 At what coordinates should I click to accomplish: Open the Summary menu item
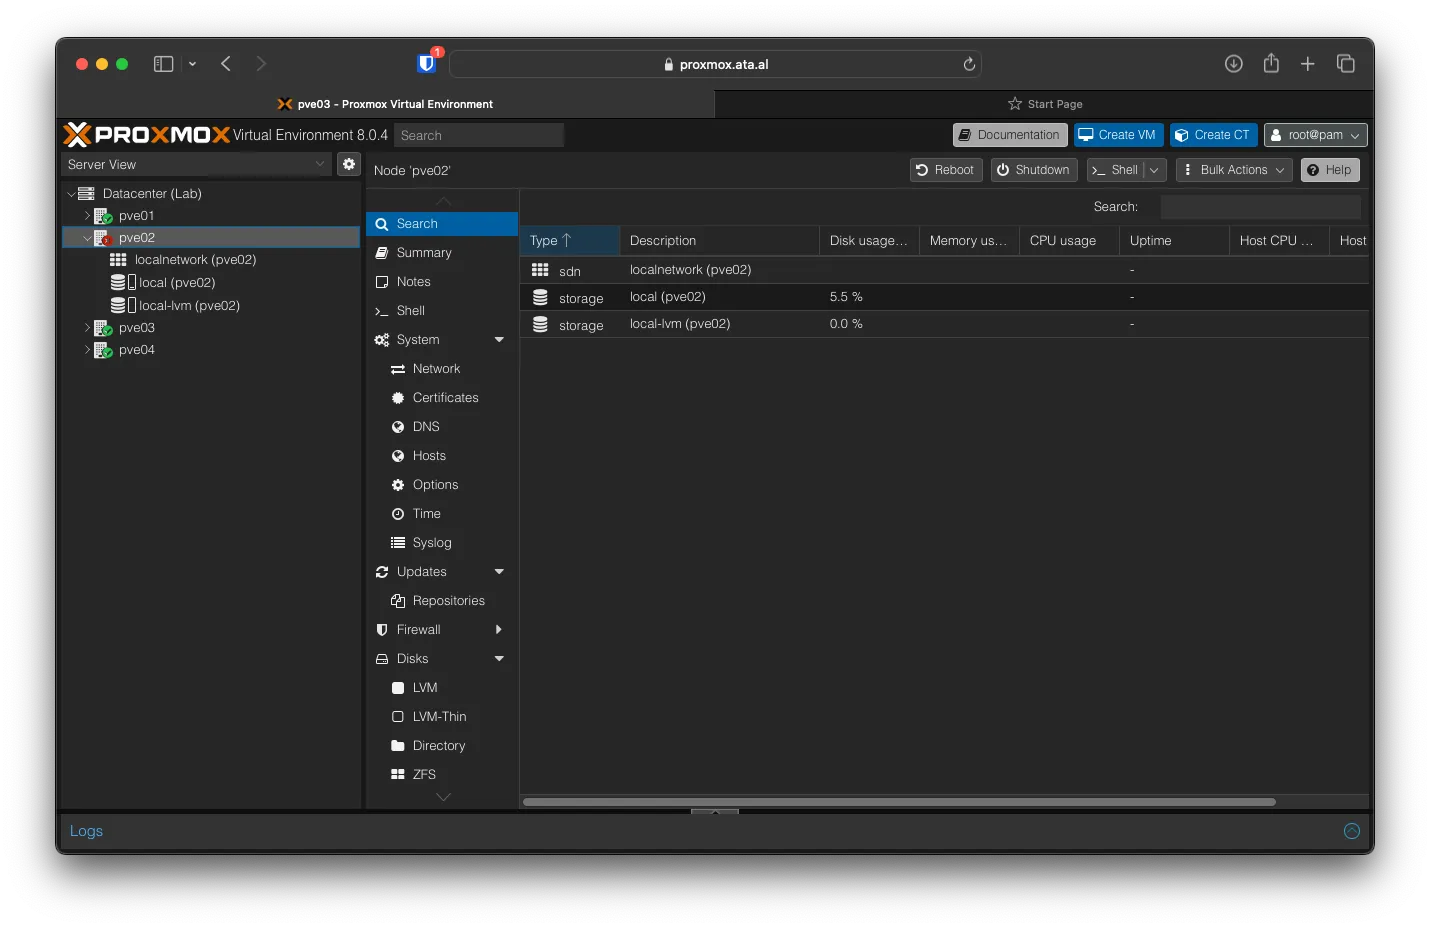point(442,253)
